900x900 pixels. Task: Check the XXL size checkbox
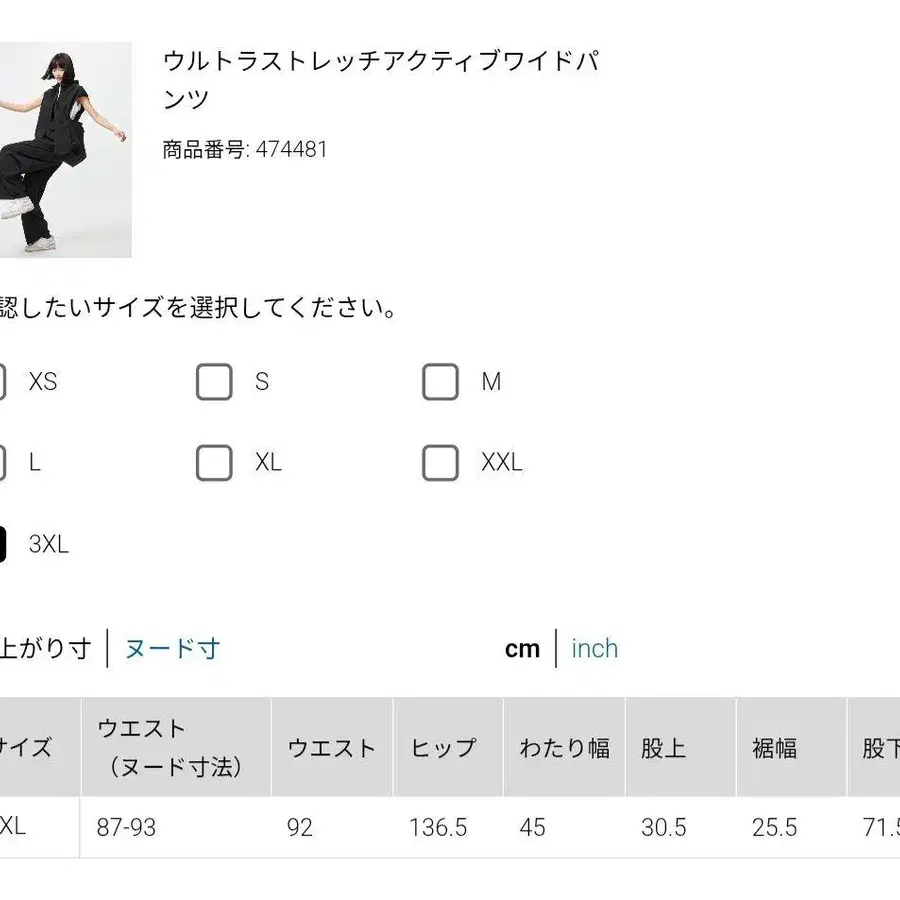tap(440, 462)
